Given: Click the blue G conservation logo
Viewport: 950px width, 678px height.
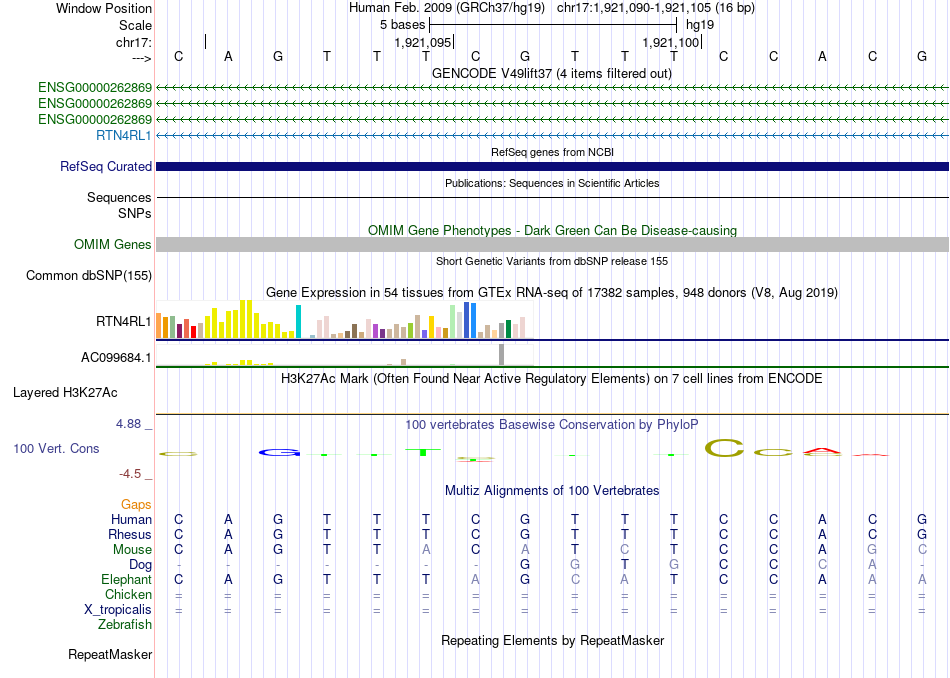Looking at the screenshot, I should tap(279, 452).
